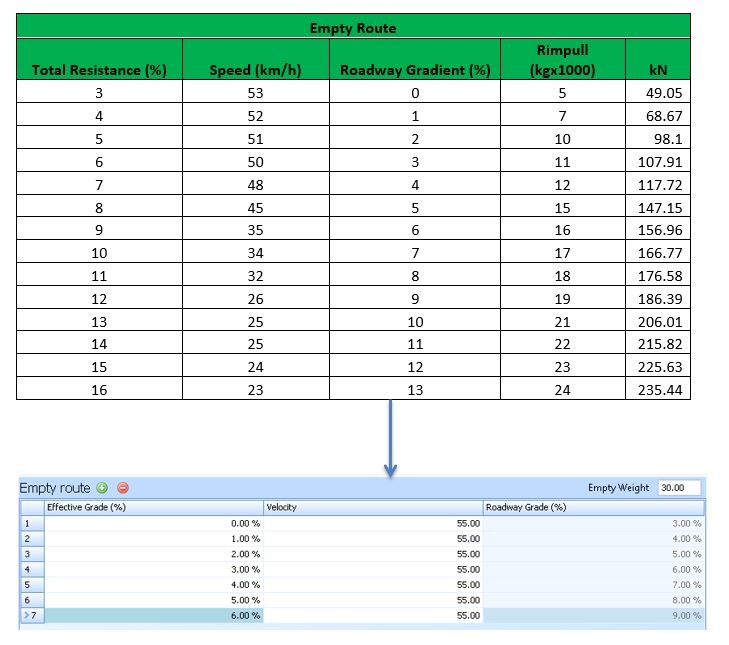Select row 5 header in grid
This screenshot has height=645, width=729.
pos(30,585)
